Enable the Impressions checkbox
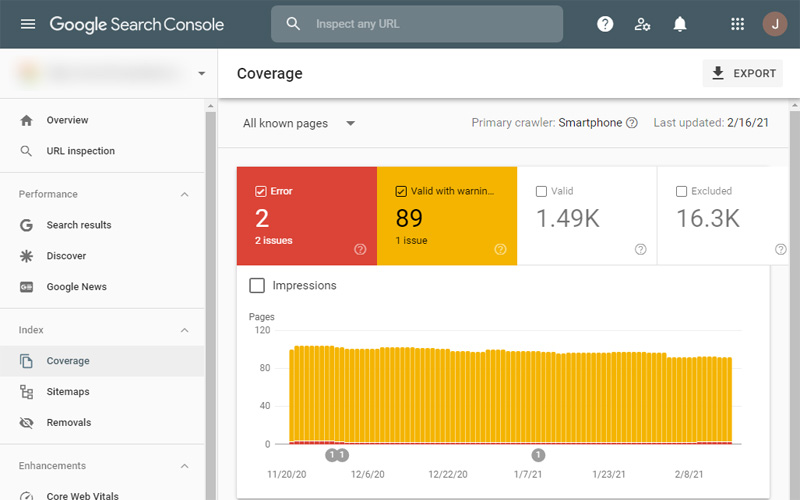 click(x=257, y=285)
